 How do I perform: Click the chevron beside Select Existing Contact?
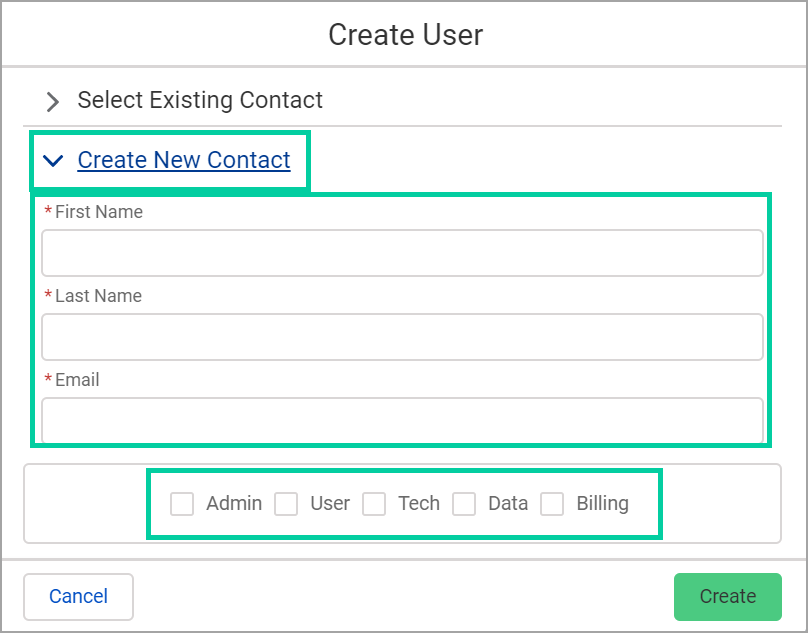tap(52, 101)
